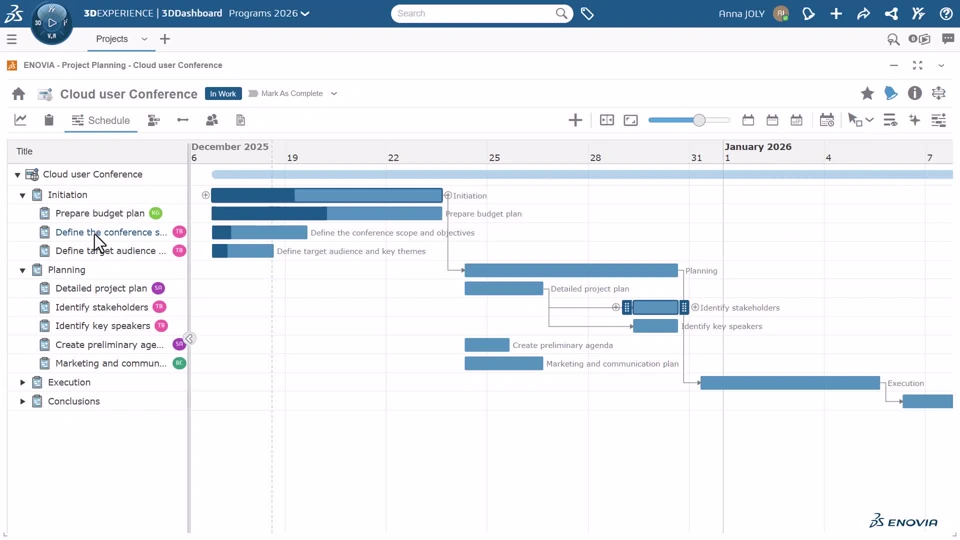Image resolution: width=960 pixels, height=540 pixels.
Task: Click the fit to screen icon
Action: [631, 120]
